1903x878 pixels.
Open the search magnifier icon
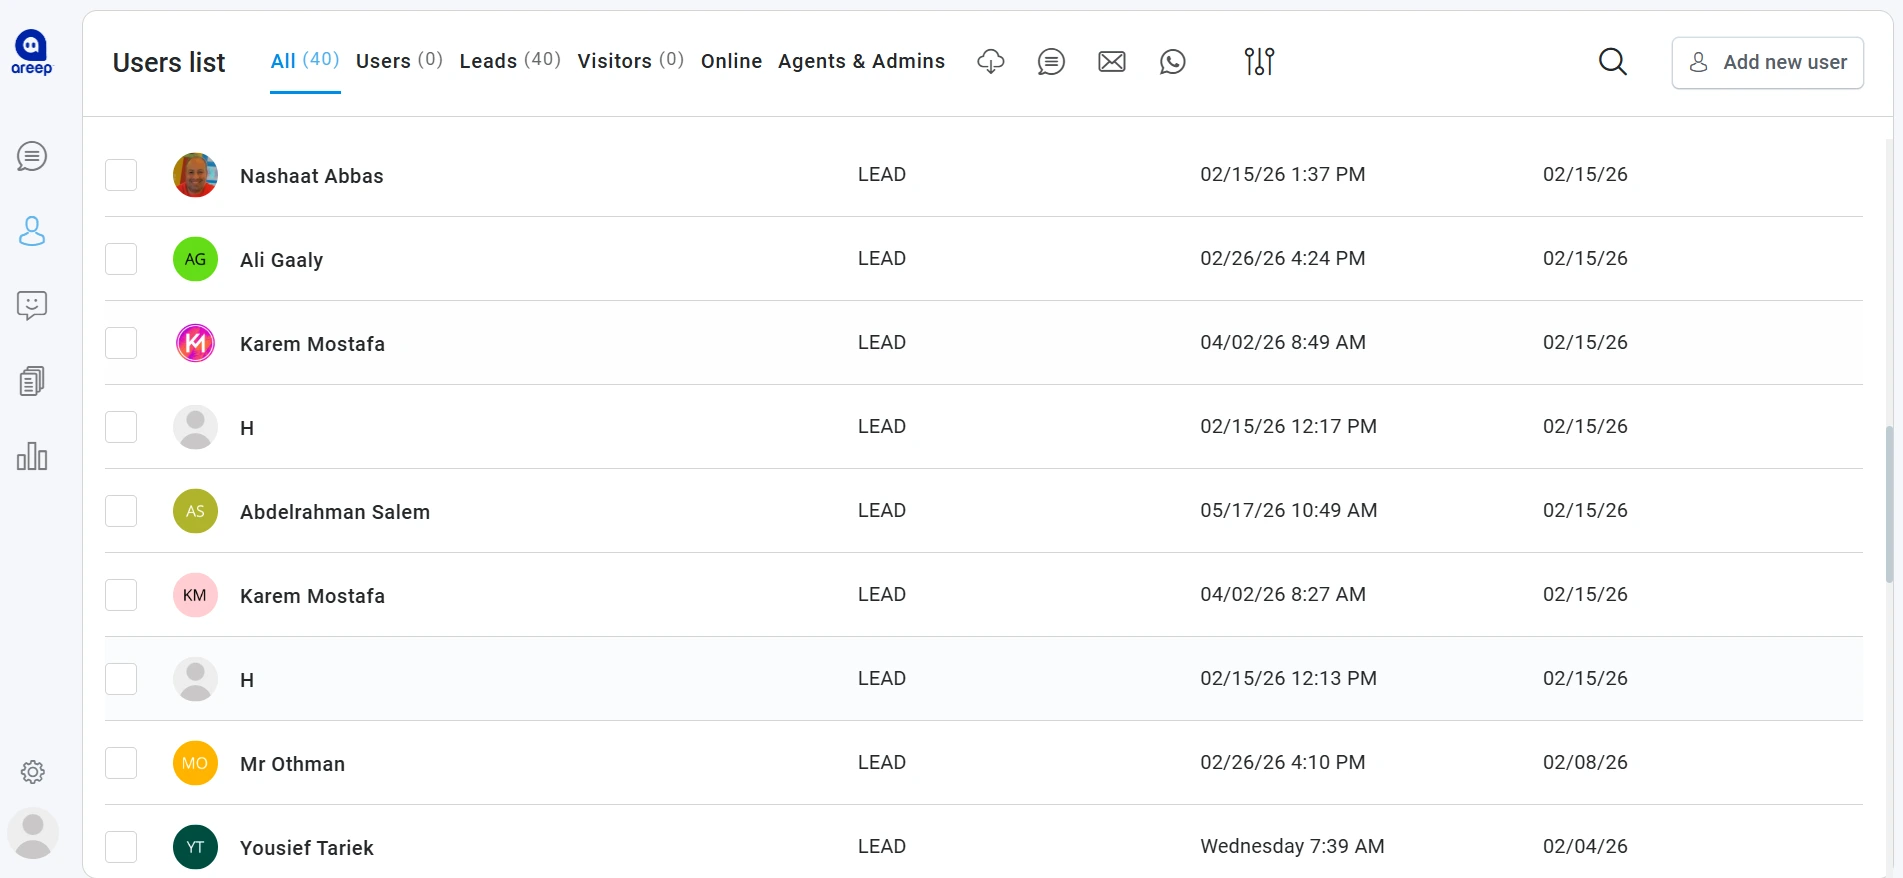1613,62
